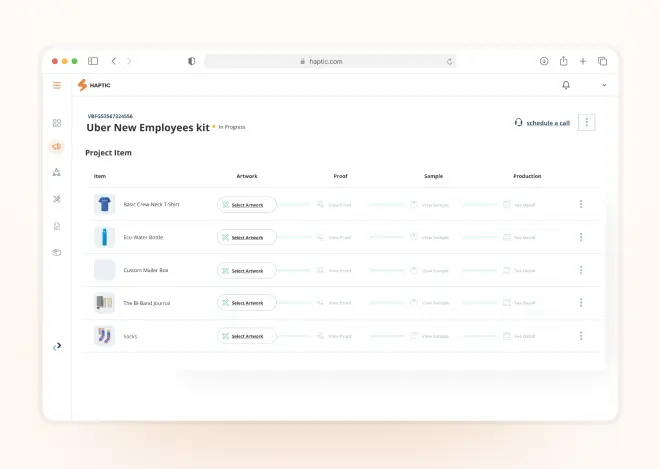This screenshot has height=469, width=660.
Task: Open the shapes sidebar icon
Action: pos(56,172)
